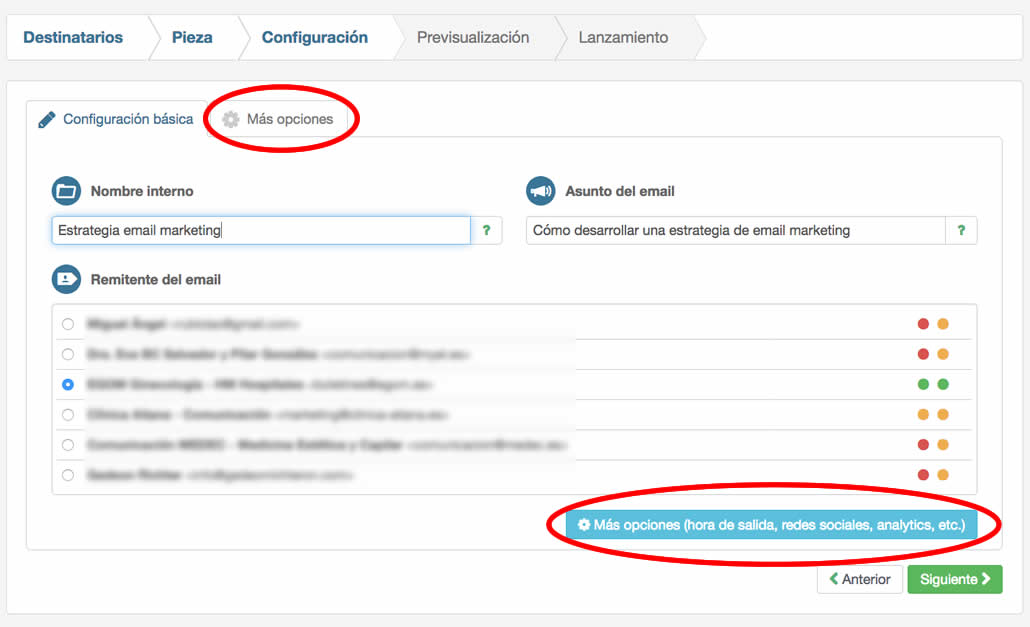Click the contact icon beside Remitente del email
This screenshot has width=1030, height=627.
(x=66, y=279)
